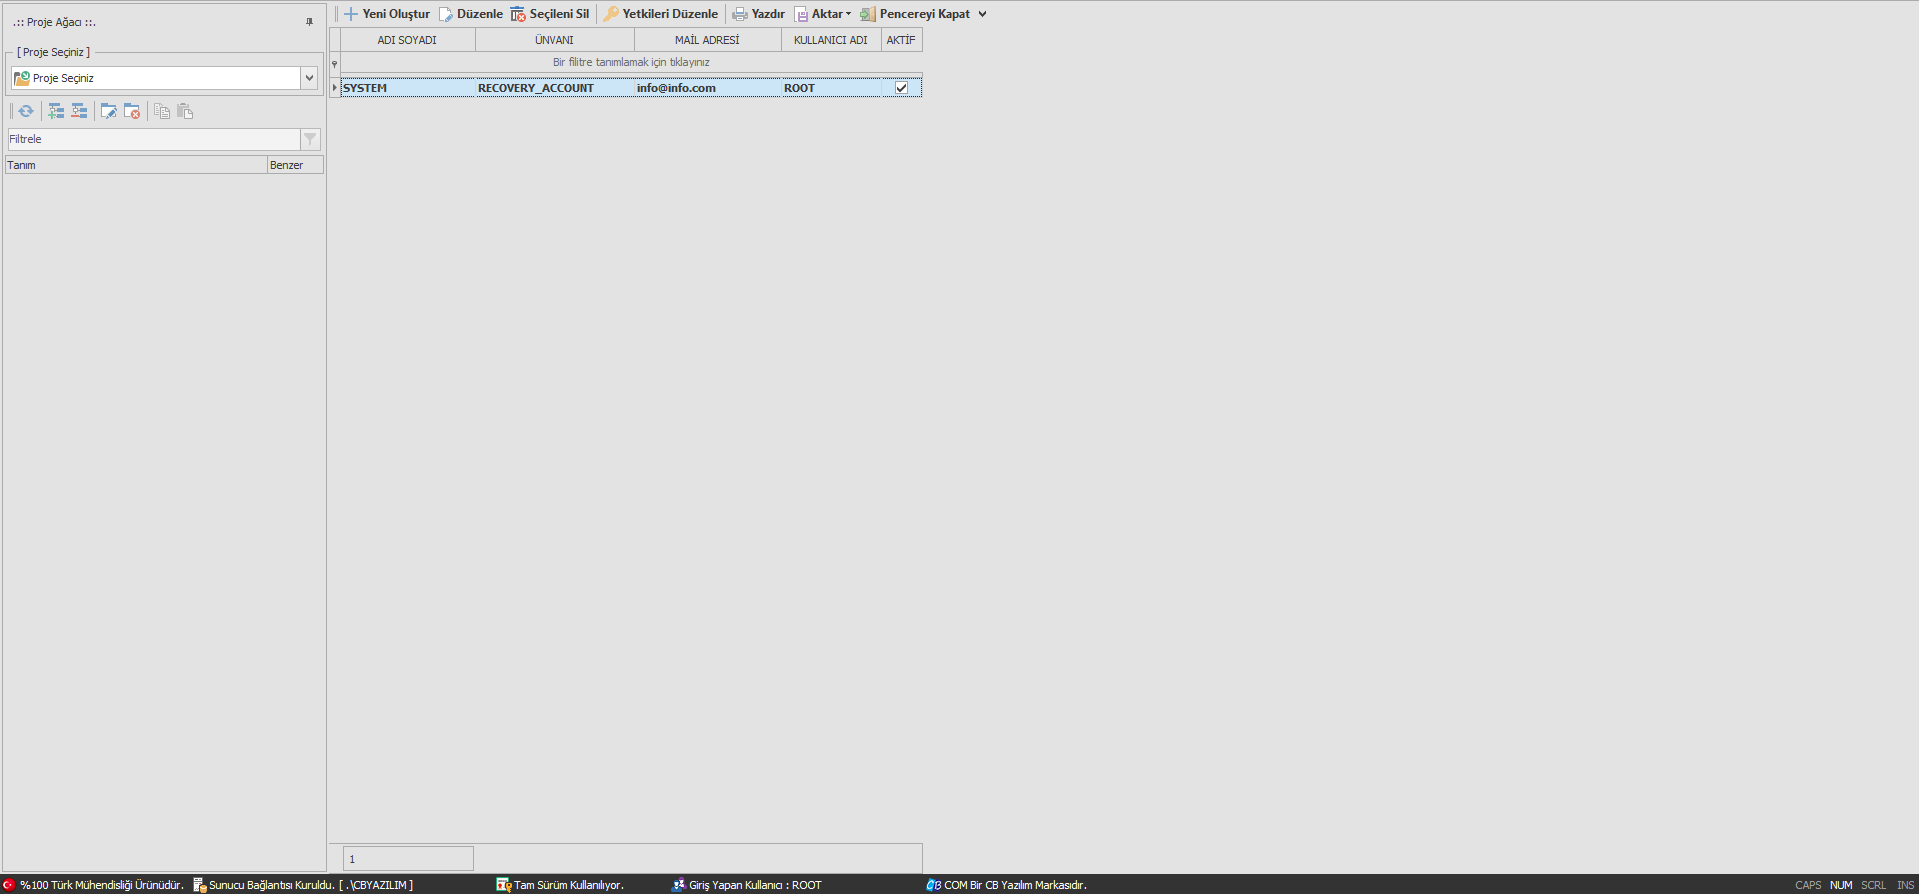
Task: Open the Proje Seçiniz dropdown arrow
Action: 309,78
